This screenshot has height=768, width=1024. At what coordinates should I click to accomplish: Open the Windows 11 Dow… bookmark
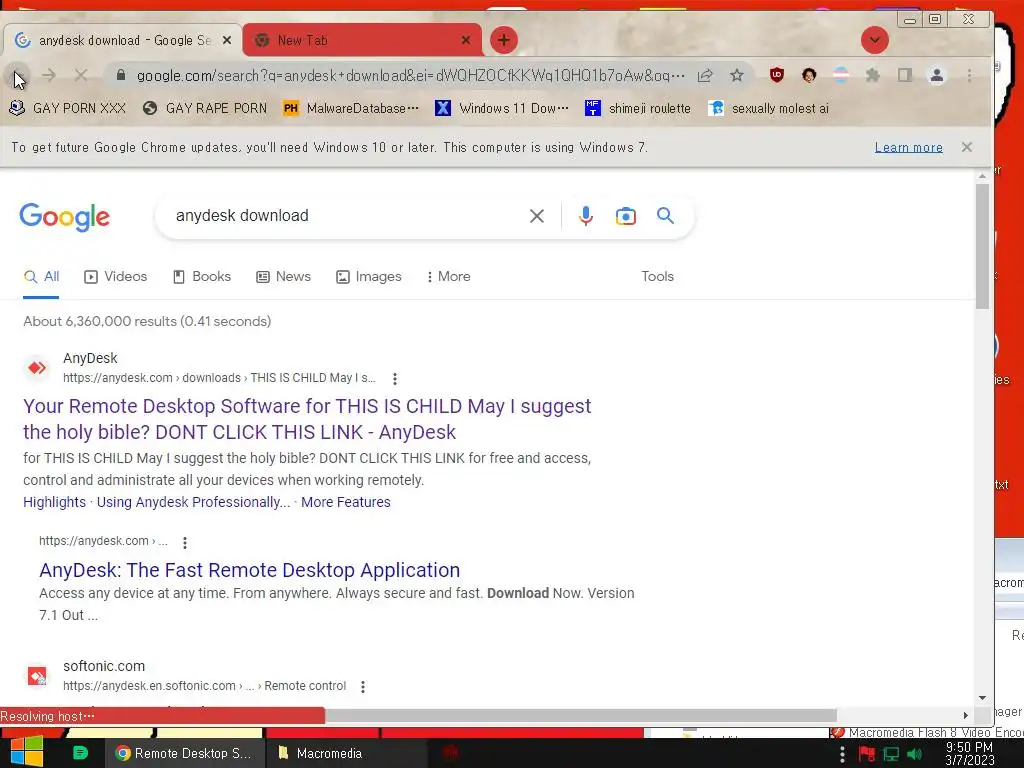502,108
